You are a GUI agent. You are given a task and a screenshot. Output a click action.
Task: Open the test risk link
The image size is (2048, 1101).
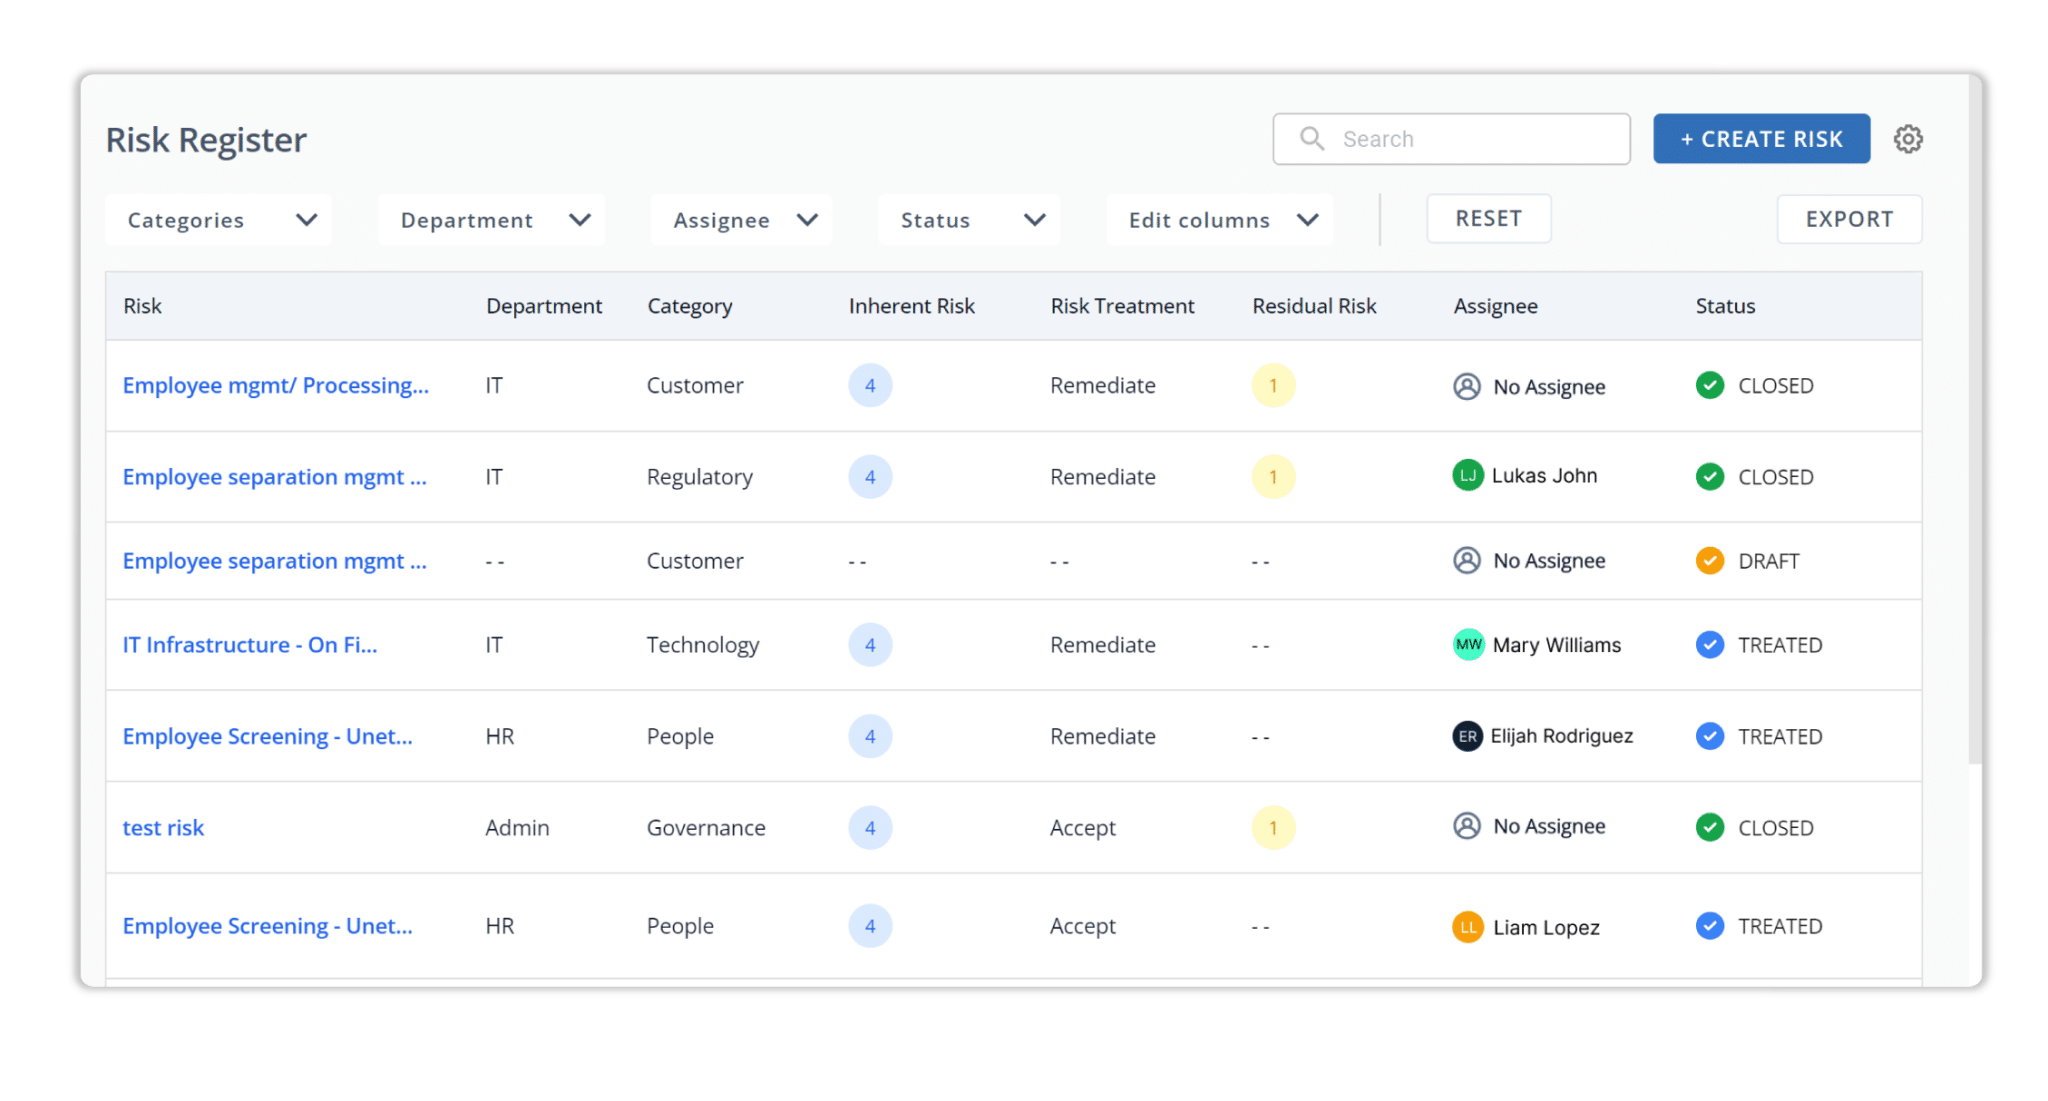[163, 828]
